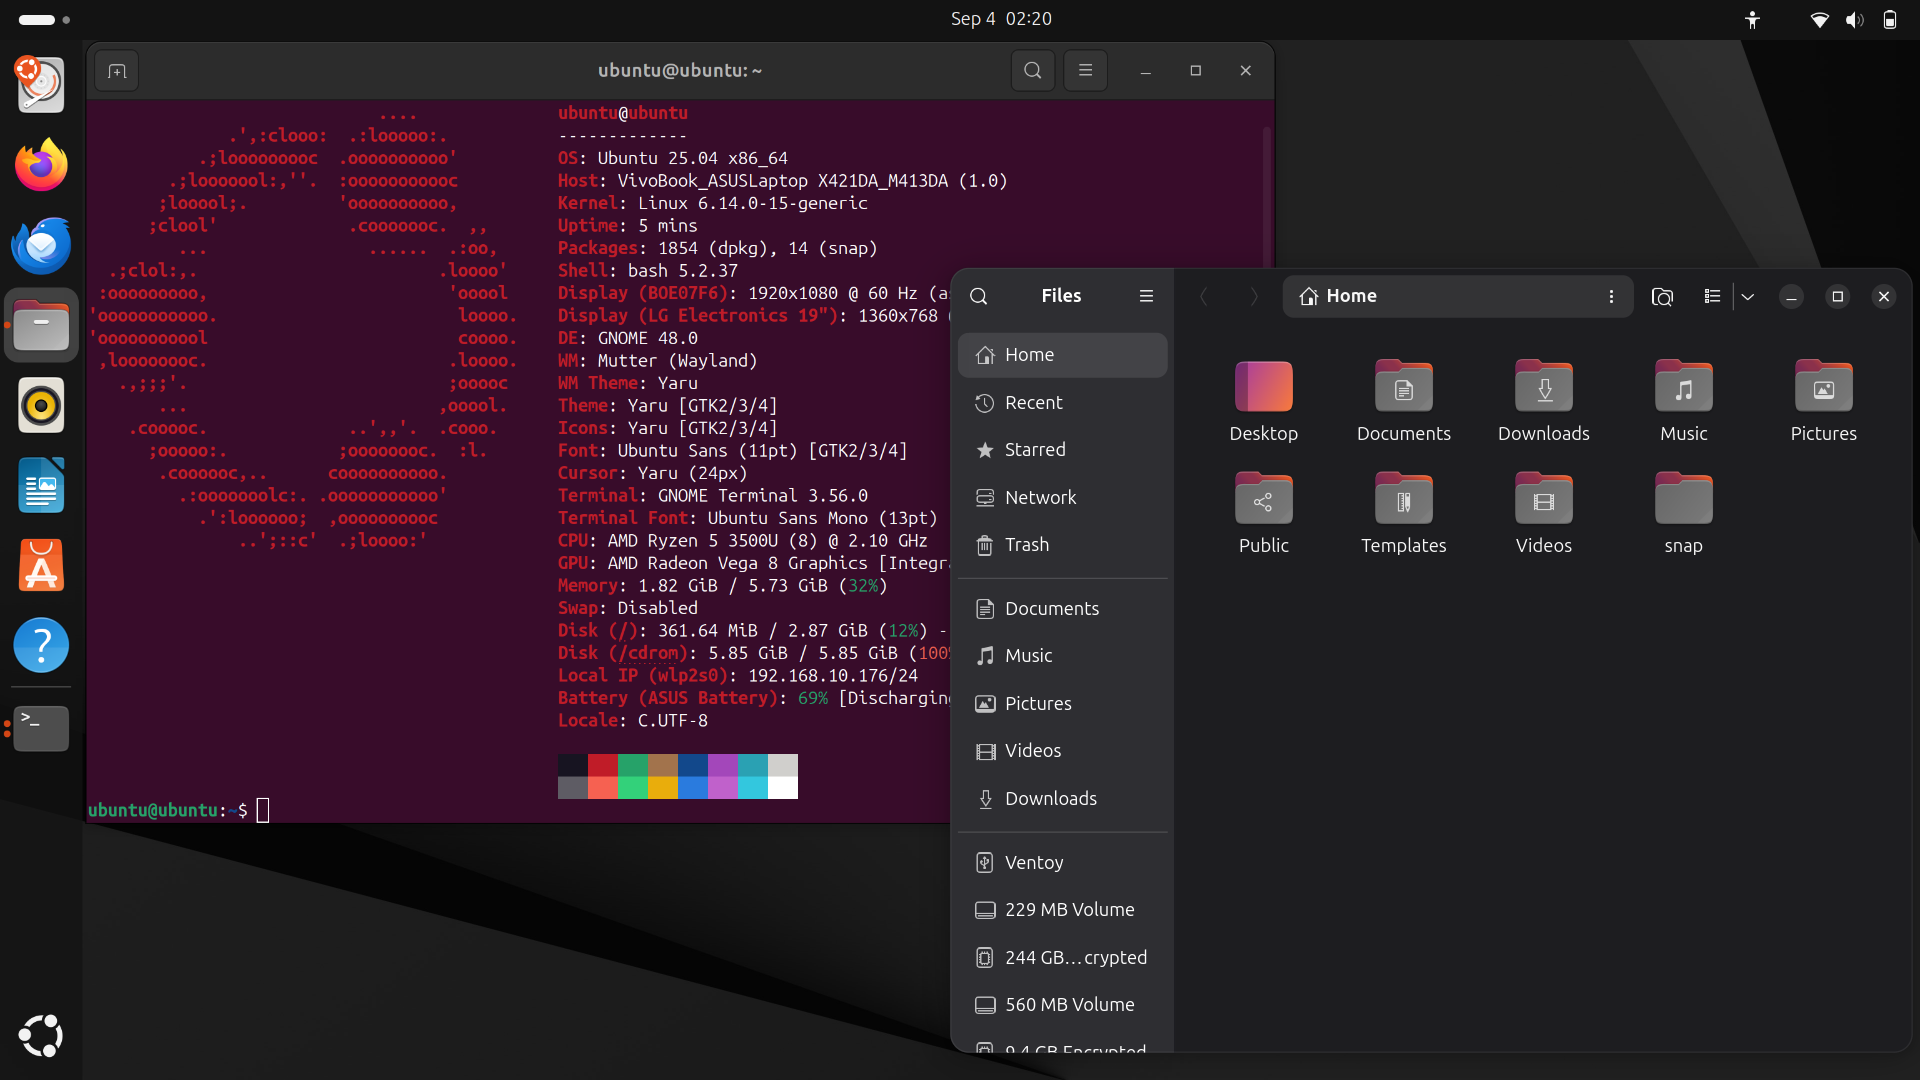Open Starred in the Files sidebar

pyautogui.click(x=1062, y=450)
